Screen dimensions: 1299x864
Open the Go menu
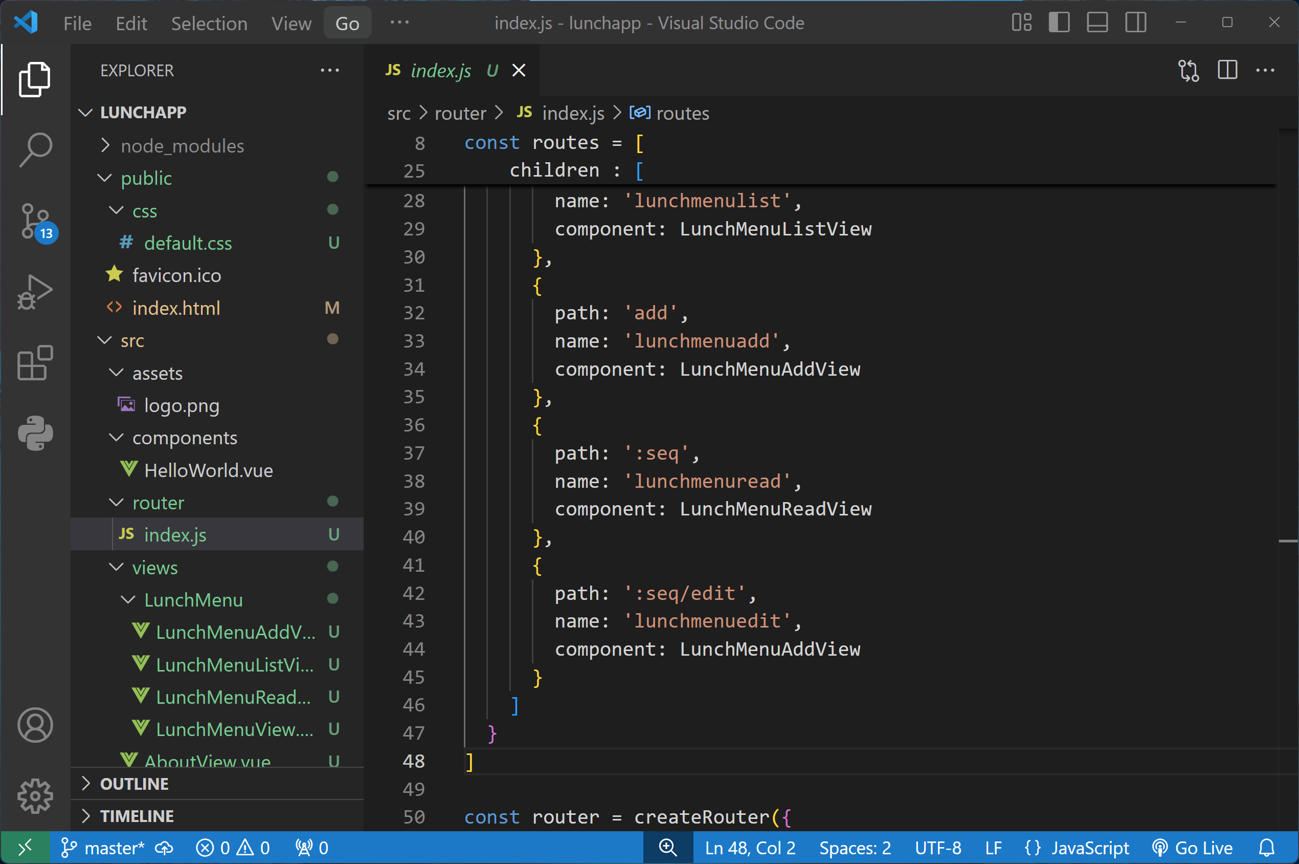(x=347, y=23)
